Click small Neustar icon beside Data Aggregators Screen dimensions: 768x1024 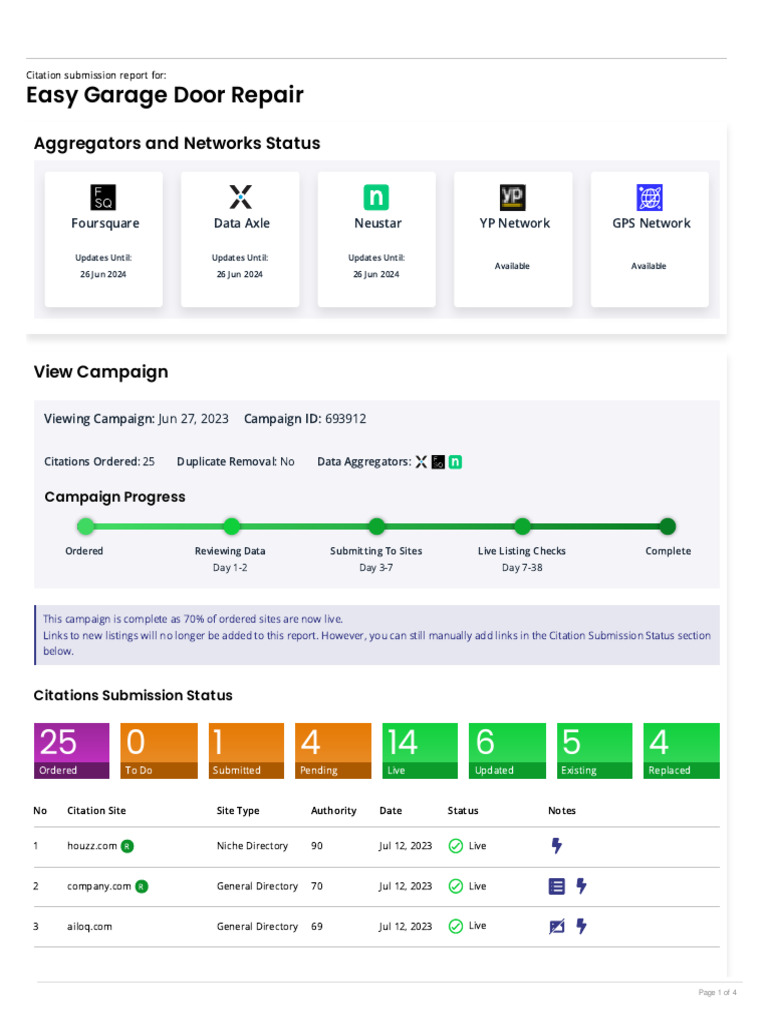[x=455, y=462]
